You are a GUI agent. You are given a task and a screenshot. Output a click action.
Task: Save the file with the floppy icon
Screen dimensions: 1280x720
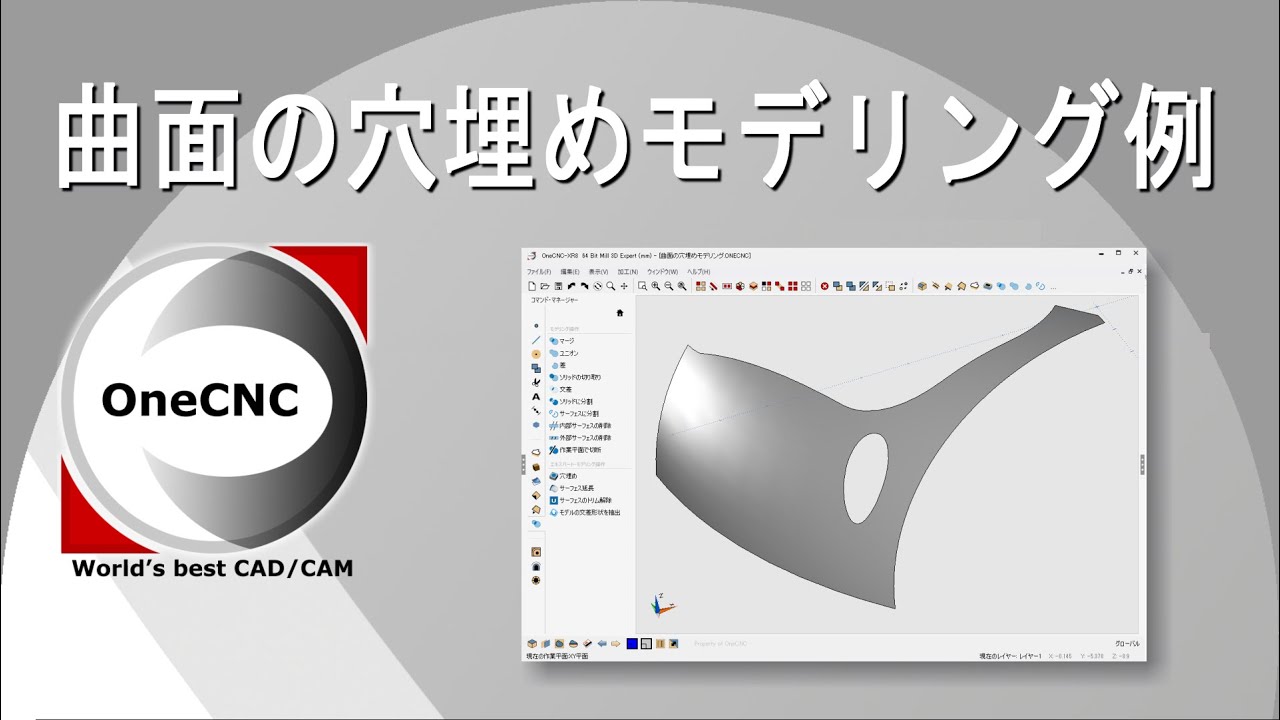point(559,286)
